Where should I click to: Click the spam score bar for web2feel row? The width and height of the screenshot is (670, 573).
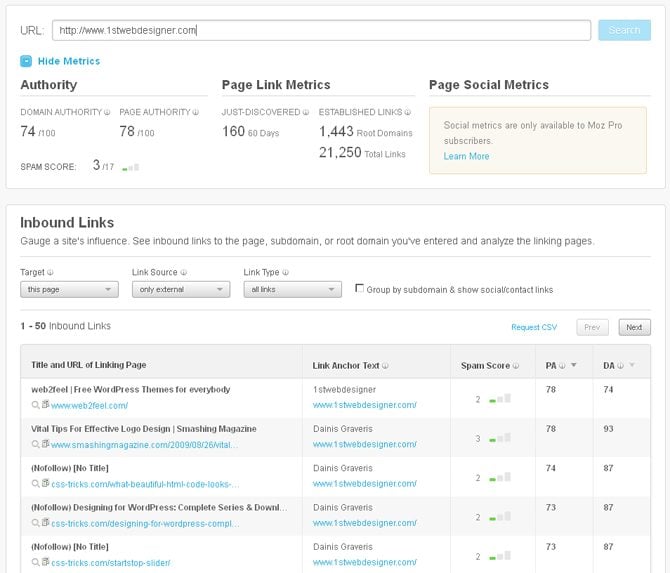[500, 399]
